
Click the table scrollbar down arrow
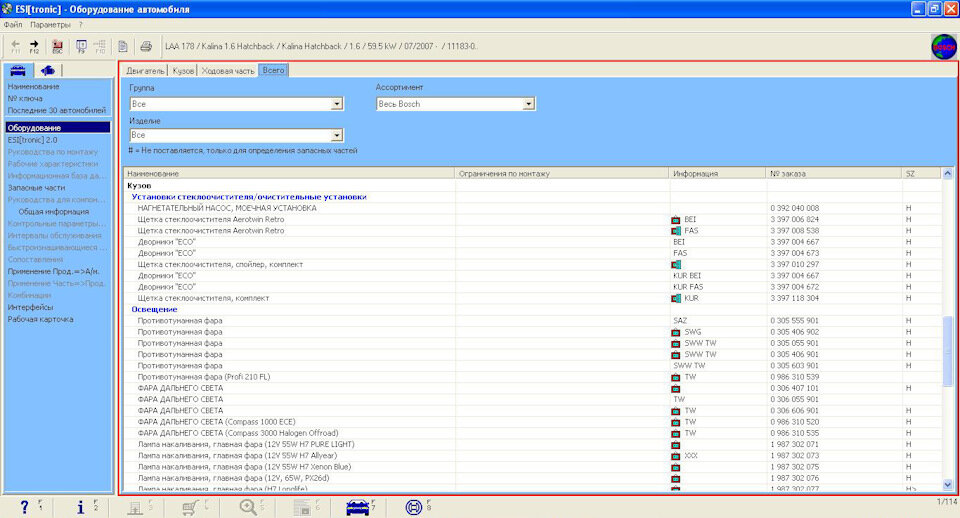coord(948,485)
